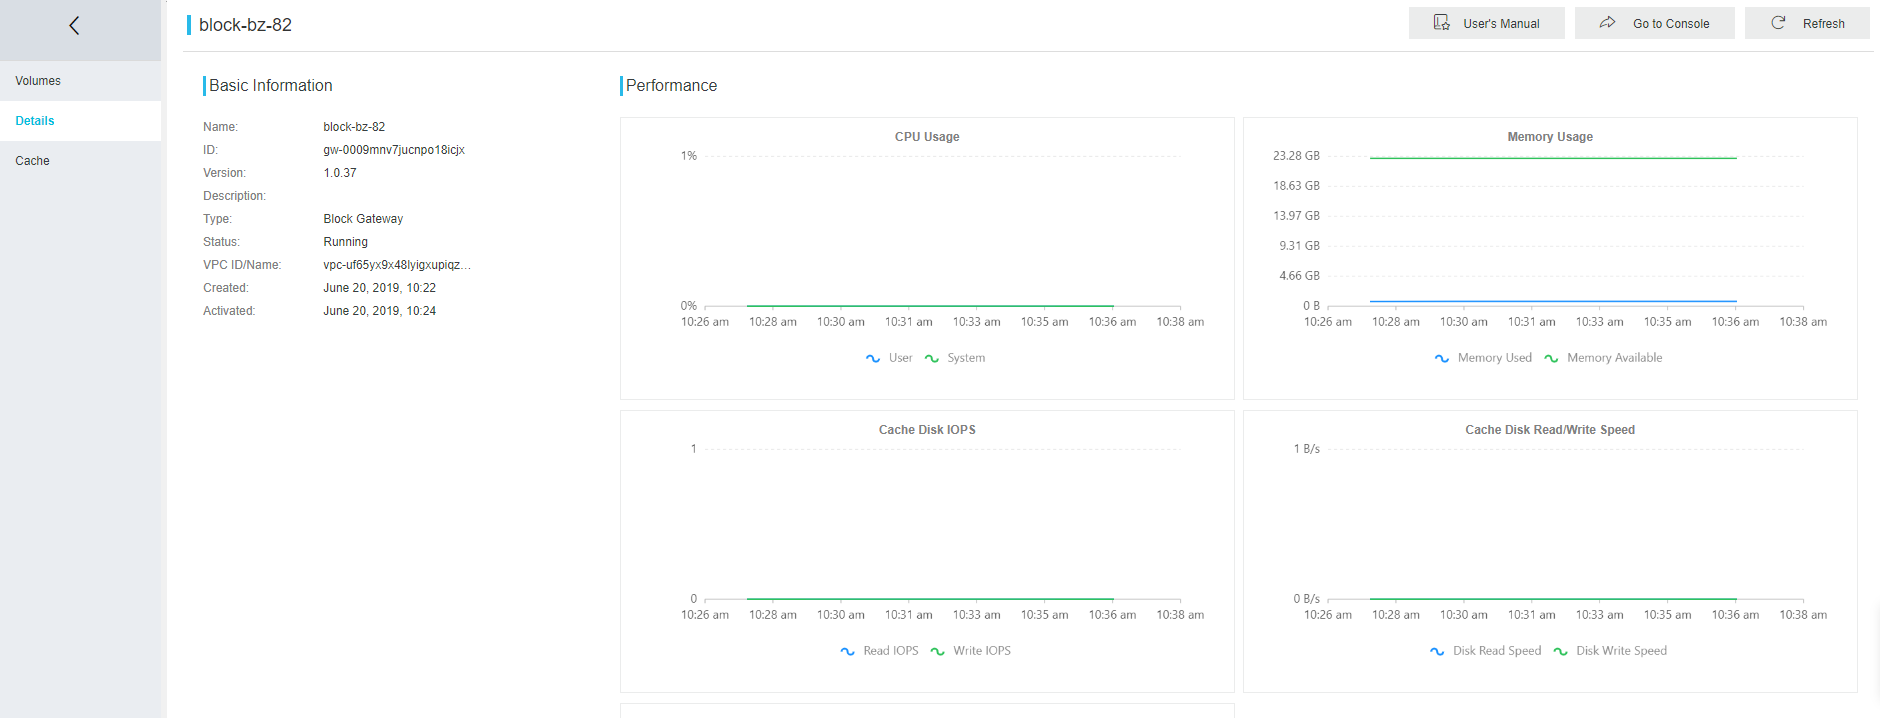Click the Cache Disk IOPS chart title

point(927,430)
